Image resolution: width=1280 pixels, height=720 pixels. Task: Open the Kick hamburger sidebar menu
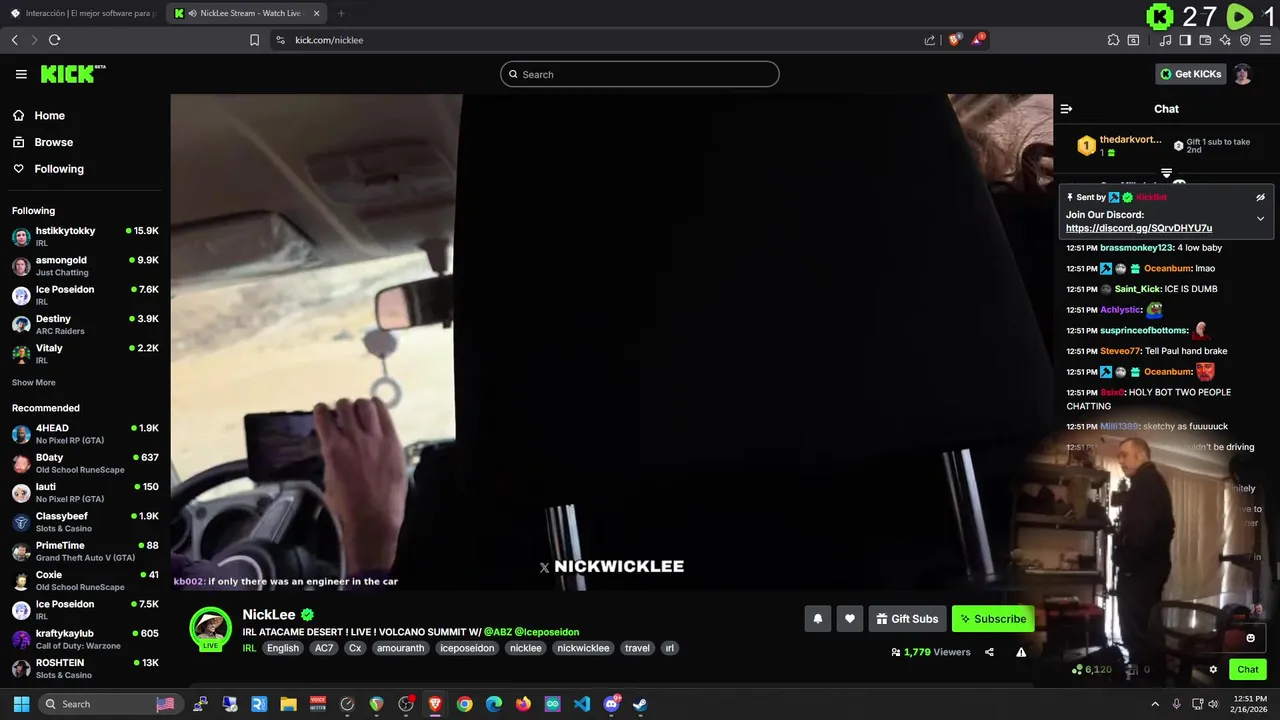coord(21,74)
